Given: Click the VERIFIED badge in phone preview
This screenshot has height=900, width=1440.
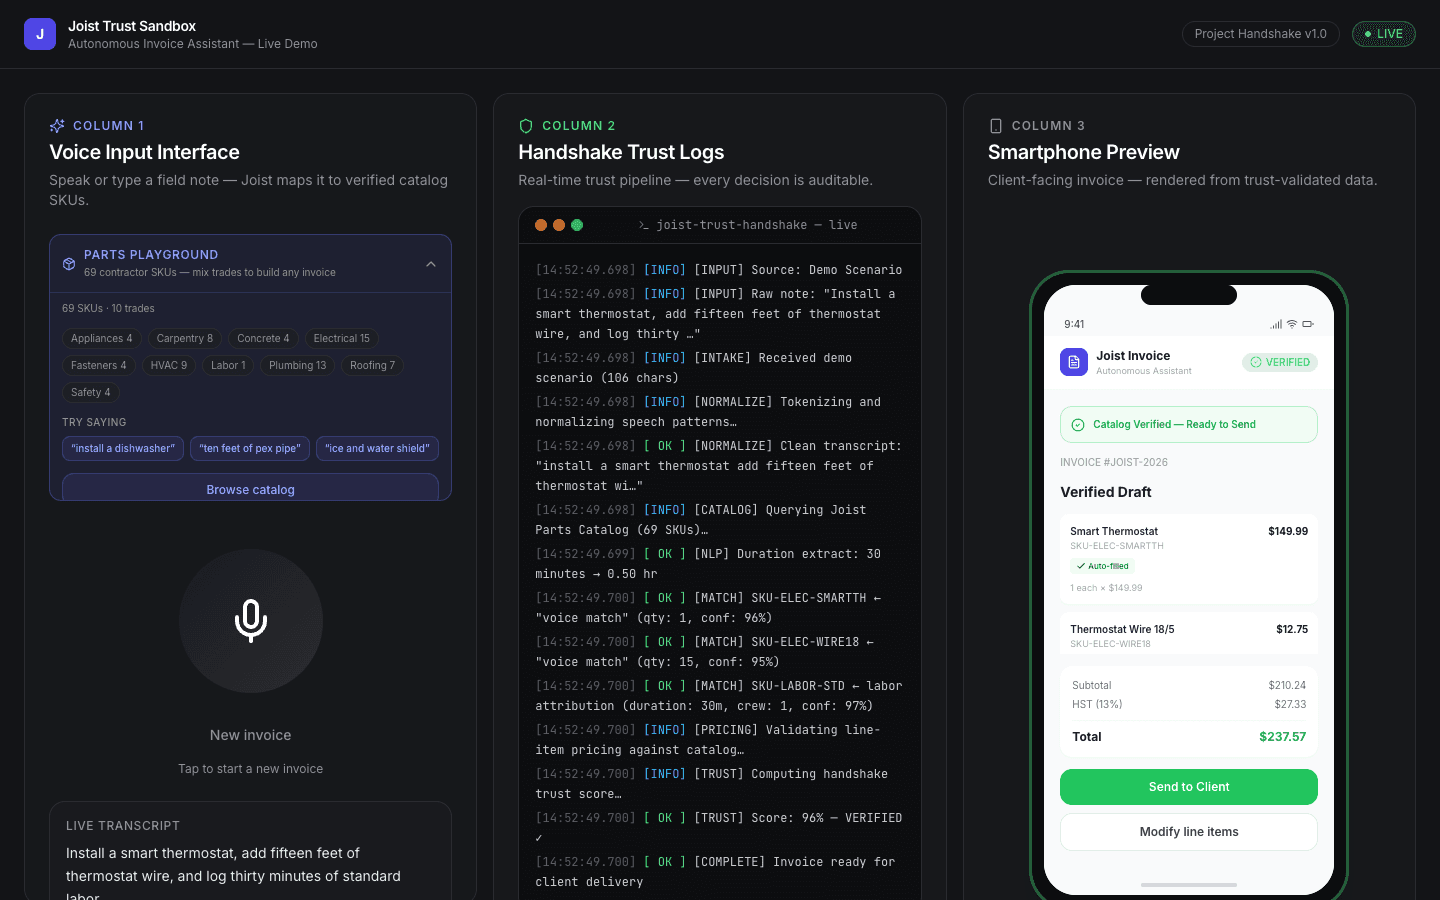Looking at the screenshot, I should point(1280,362).
